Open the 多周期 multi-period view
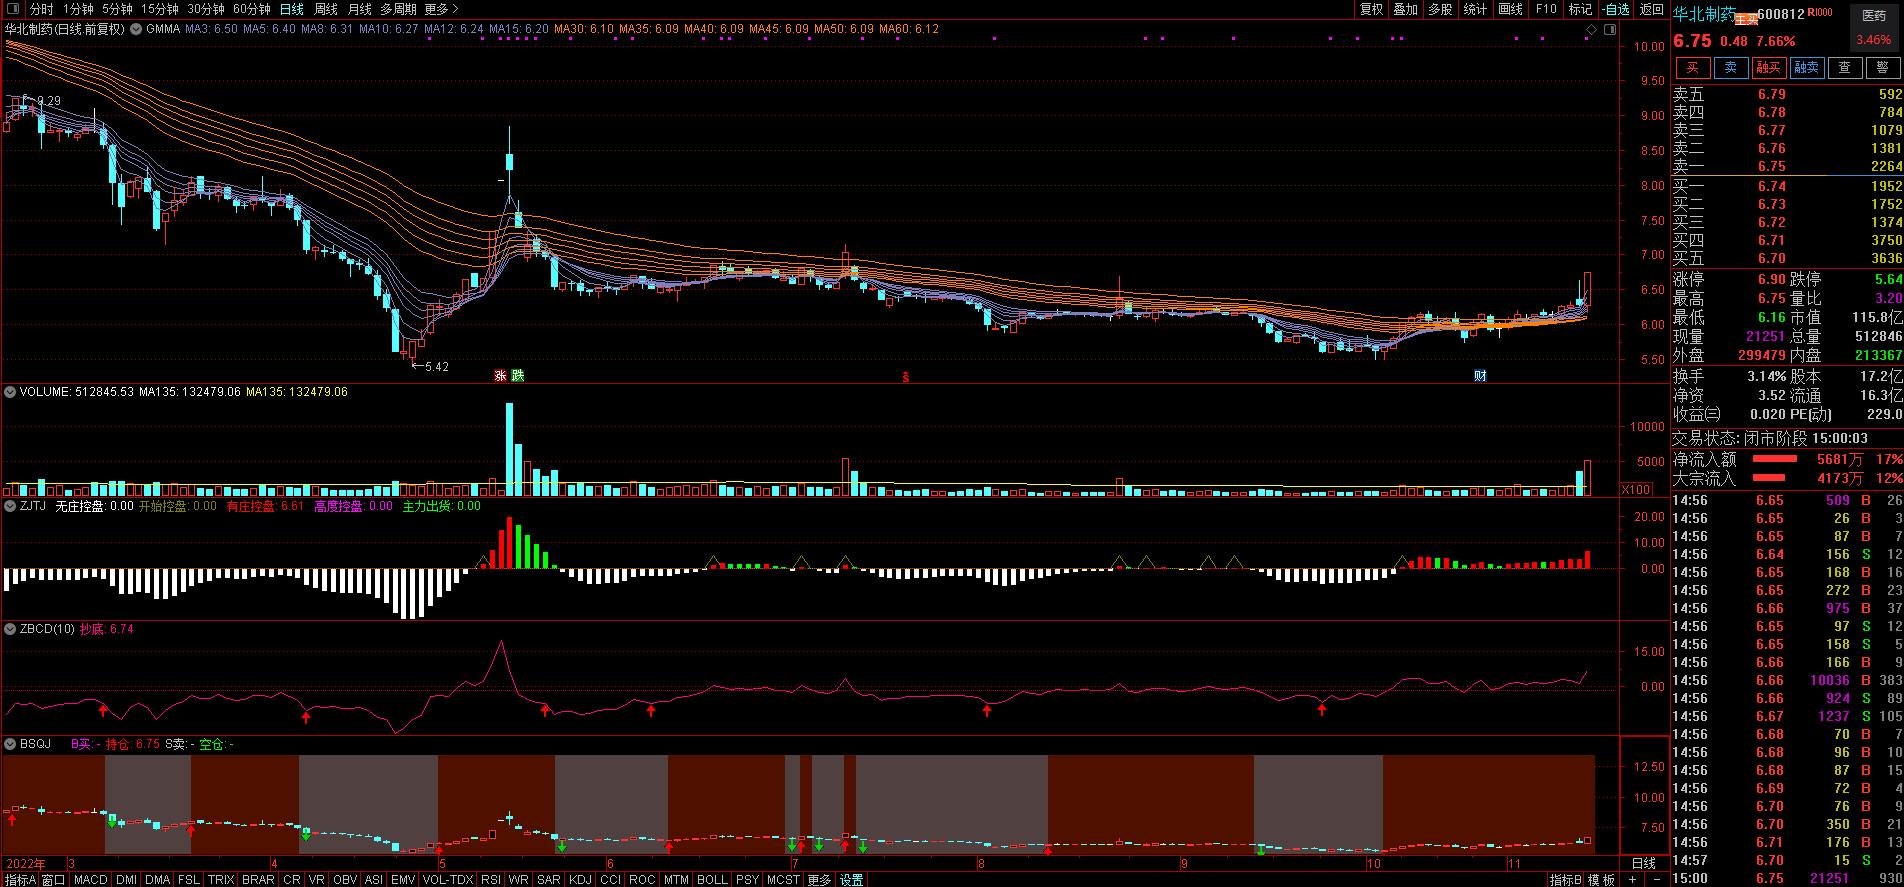This screenshot has height=887, width=1904. point(398,9)
